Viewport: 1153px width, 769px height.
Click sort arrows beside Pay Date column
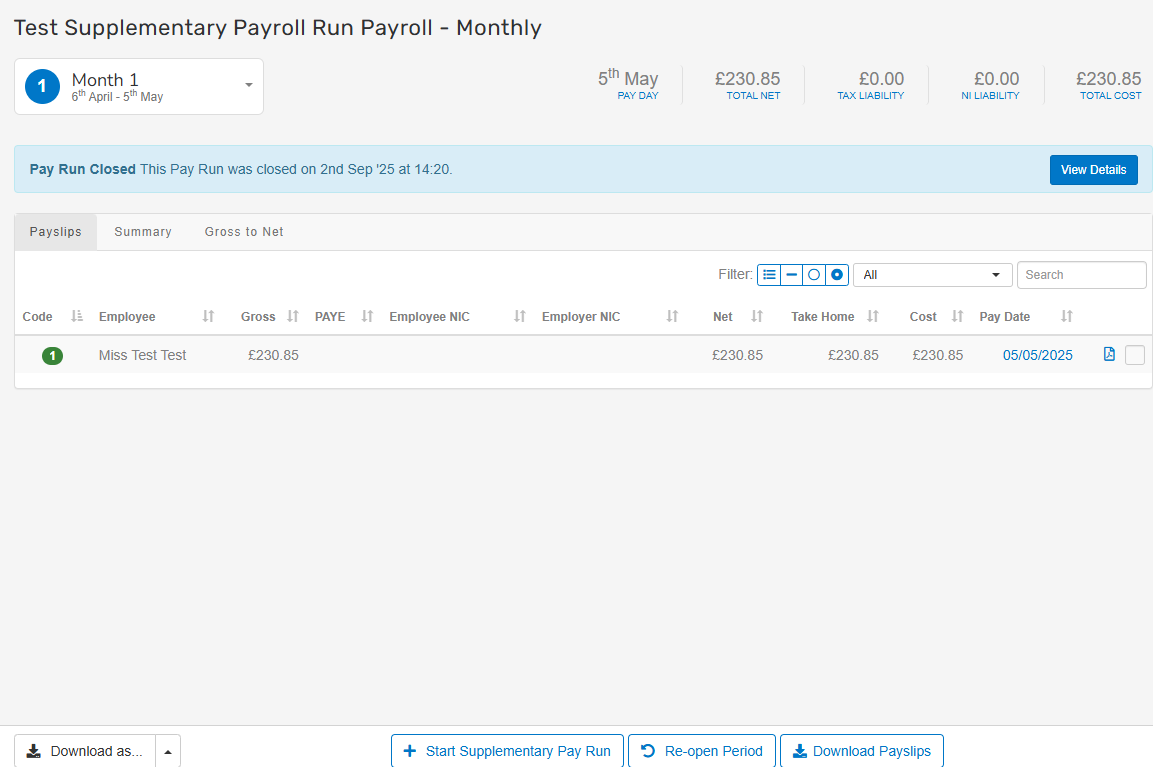(x=1067, y=317)
